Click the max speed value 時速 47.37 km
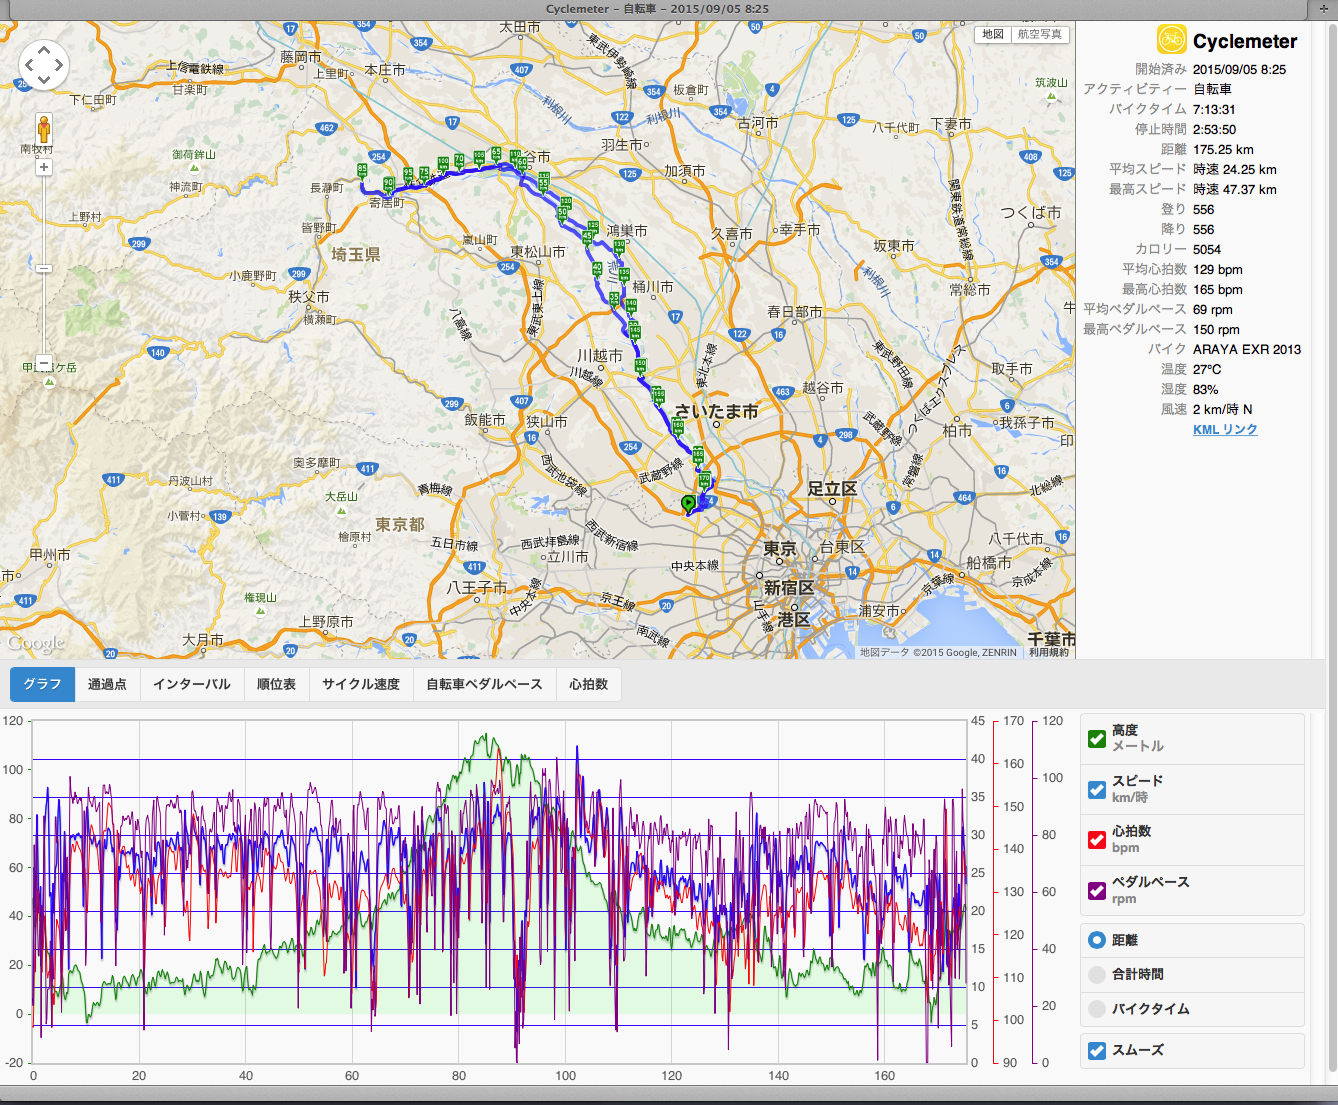 click(1235, 189)
